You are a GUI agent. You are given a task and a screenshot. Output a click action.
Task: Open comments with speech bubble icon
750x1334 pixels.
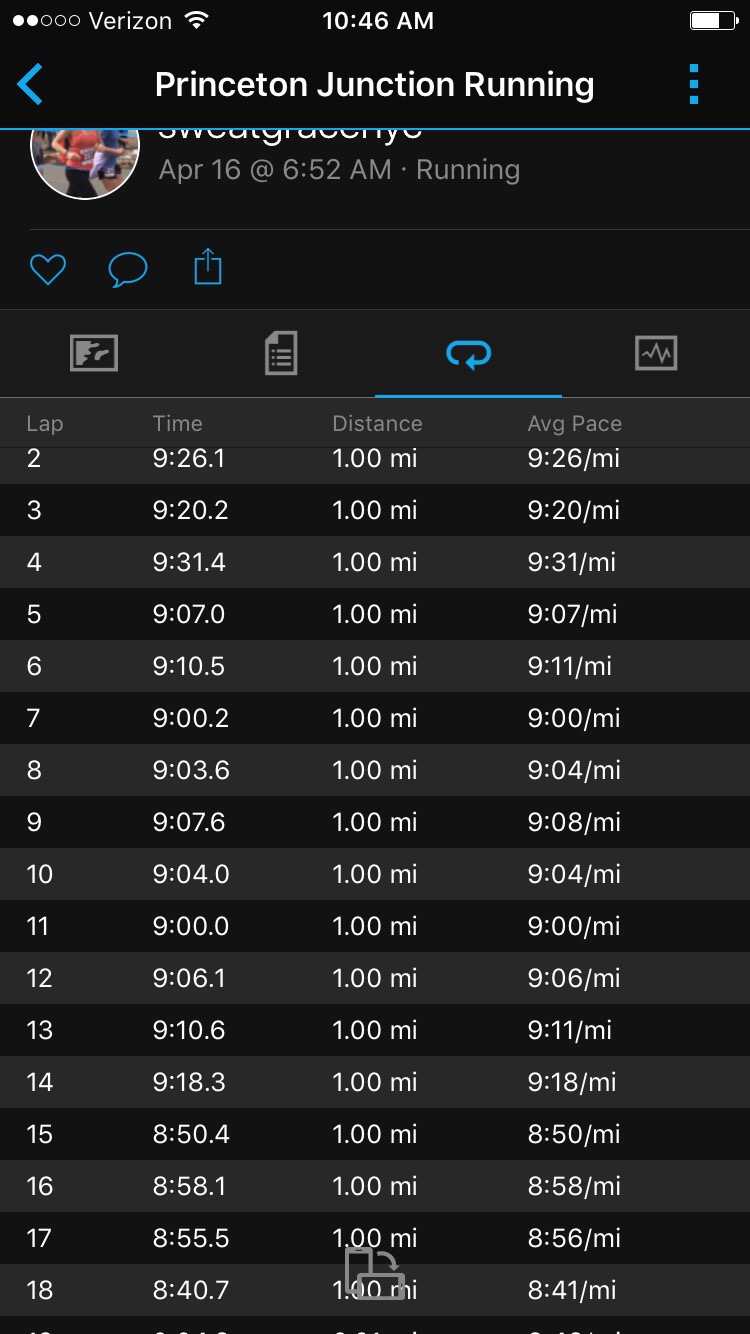(128, 269)
